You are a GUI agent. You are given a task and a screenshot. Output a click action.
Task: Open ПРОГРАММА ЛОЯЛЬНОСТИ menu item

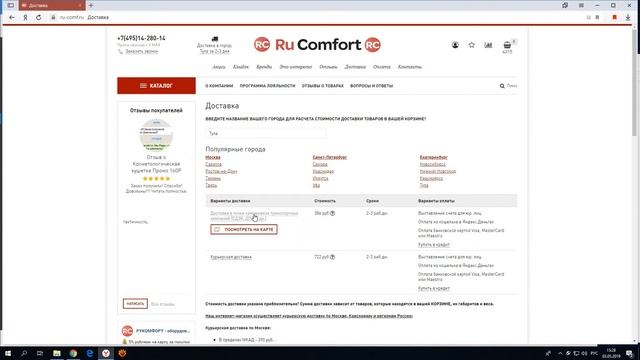(x=267, y=86)
